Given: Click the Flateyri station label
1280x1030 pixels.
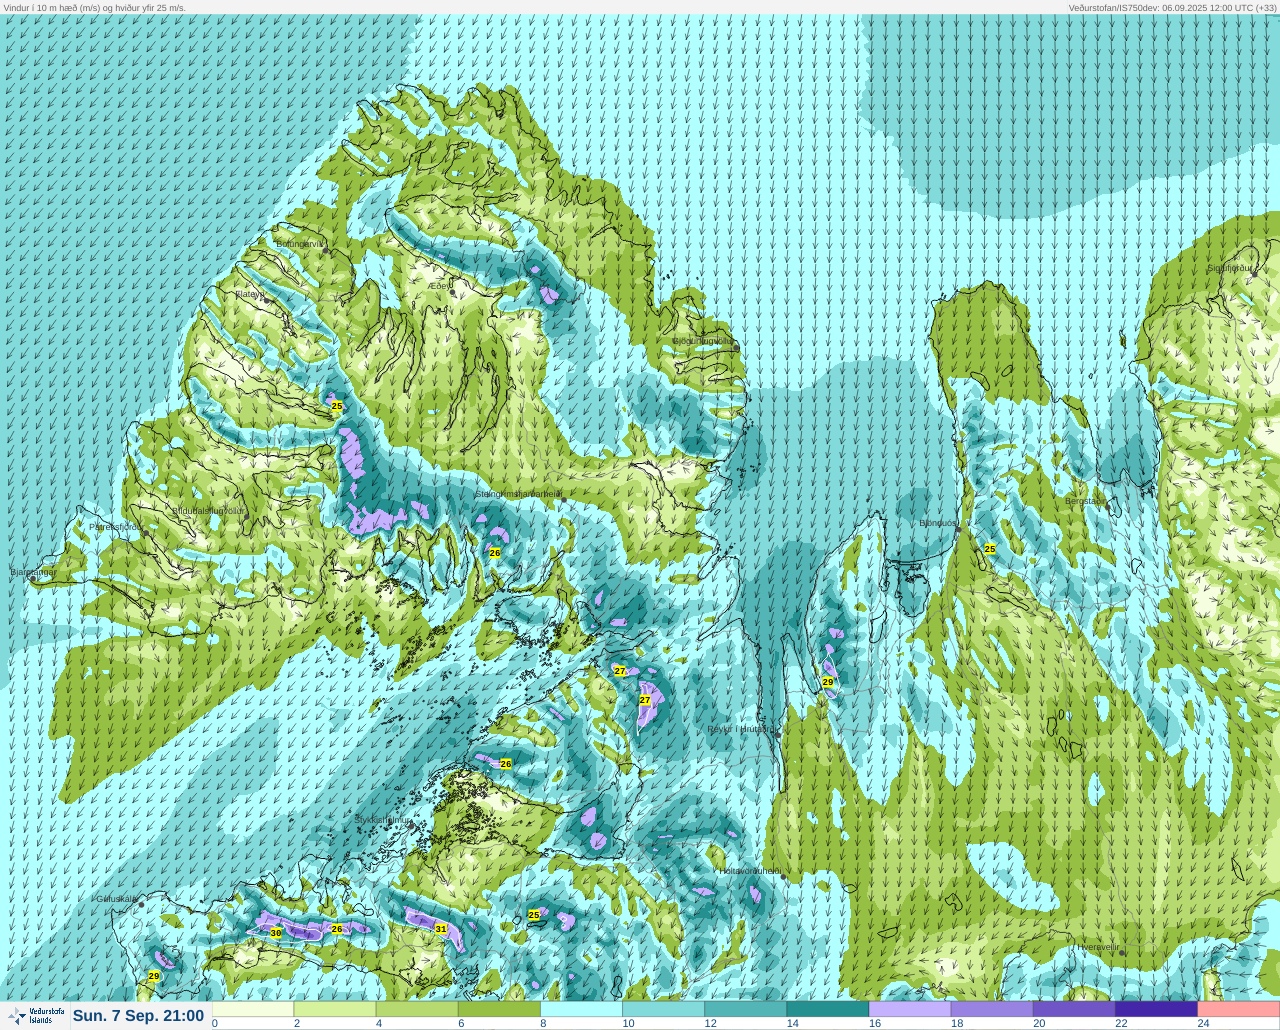Looking at the screenshot, I should click(x=250, y=294).
